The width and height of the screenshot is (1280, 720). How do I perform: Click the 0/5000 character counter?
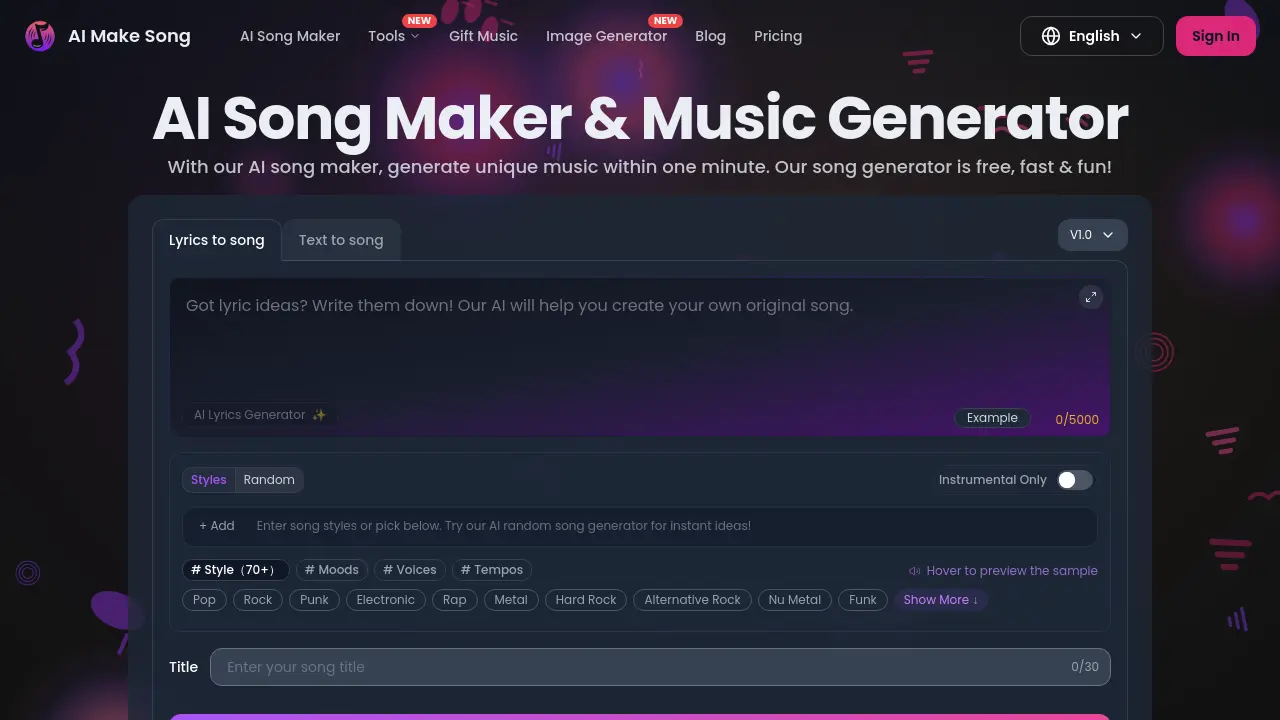(1077, 420)
